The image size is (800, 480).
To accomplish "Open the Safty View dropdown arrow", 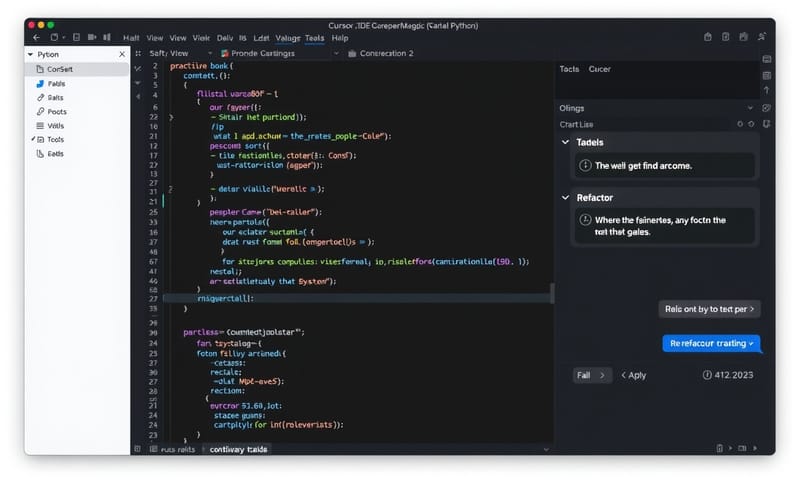I will (210, 53).
